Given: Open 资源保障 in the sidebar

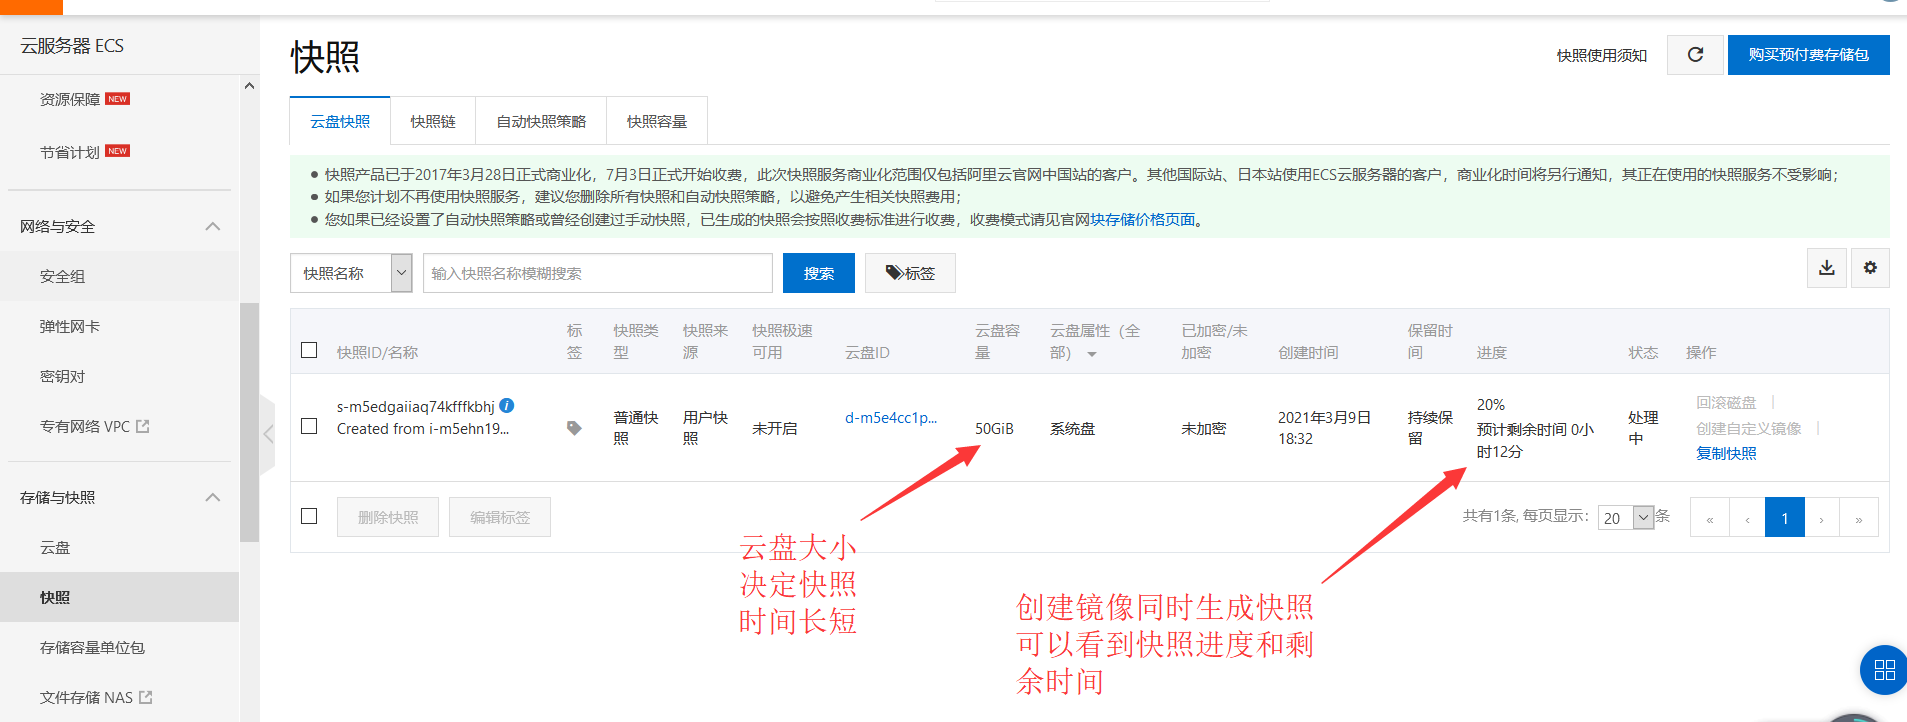Looking at the screenshot, I should point(70,99).
